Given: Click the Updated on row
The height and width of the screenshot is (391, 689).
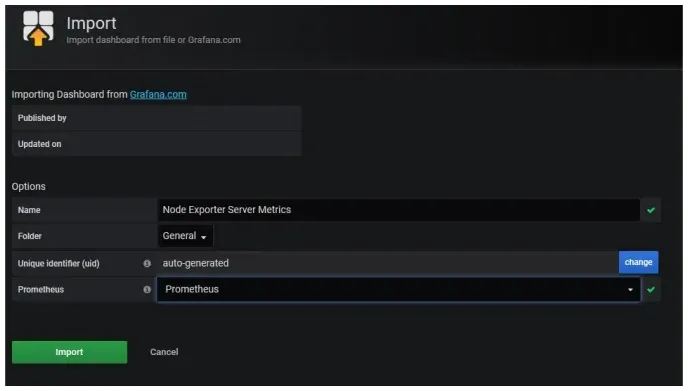Looking at the screenshot, I should coord(156,144).
